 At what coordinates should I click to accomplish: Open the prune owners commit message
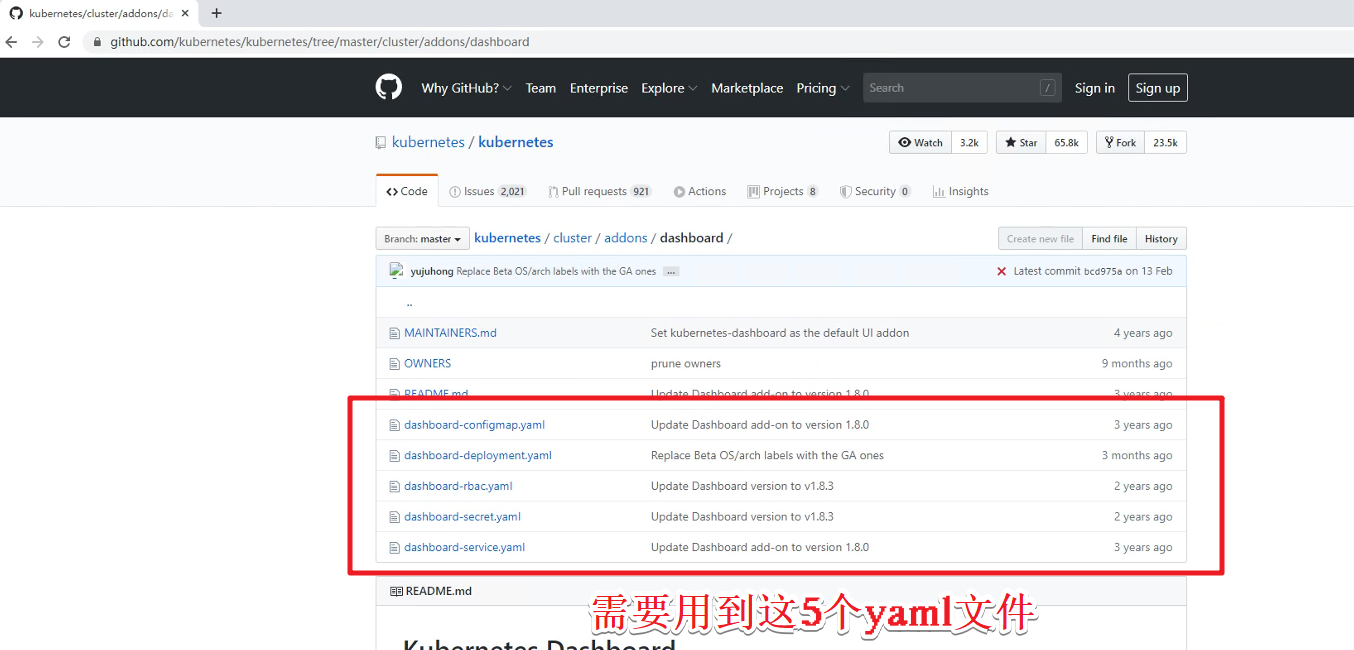[x=686, y=363]
